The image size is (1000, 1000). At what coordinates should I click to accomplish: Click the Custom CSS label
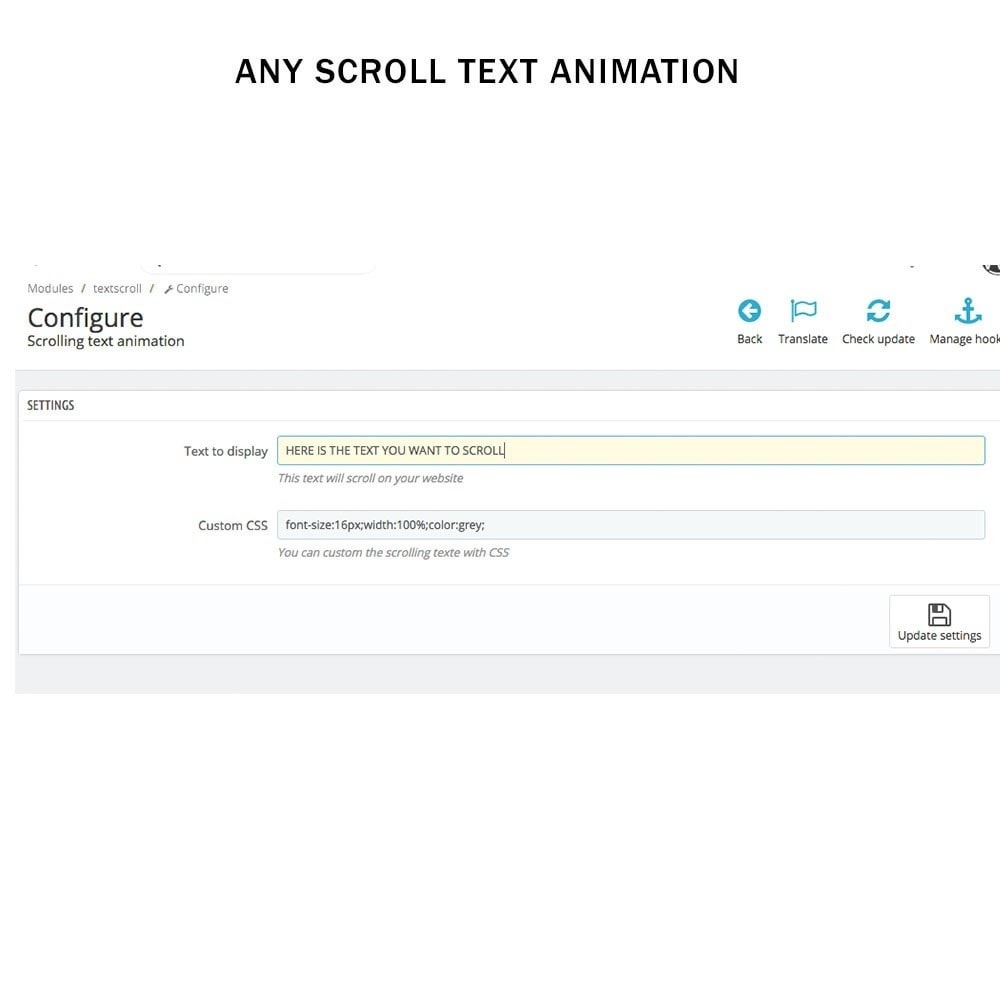(233, 526)
